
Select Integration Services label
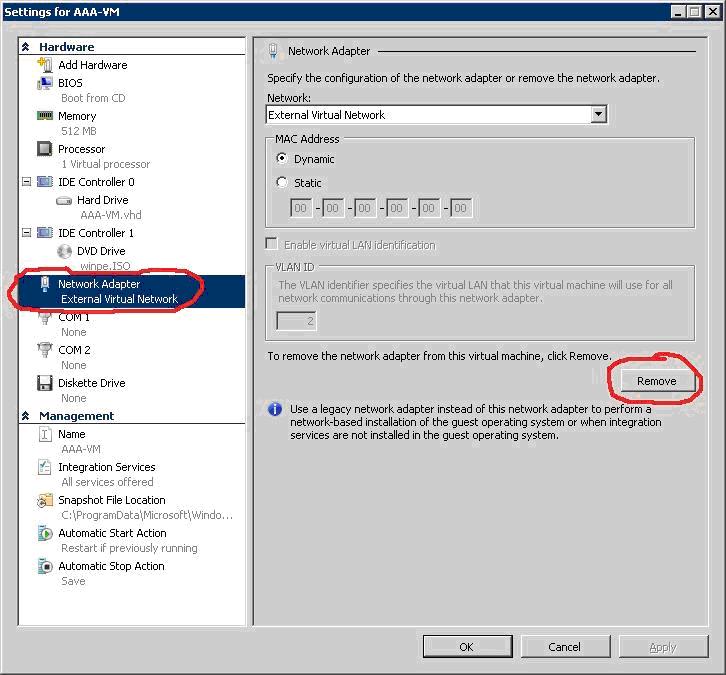click(x=106, y=467)
